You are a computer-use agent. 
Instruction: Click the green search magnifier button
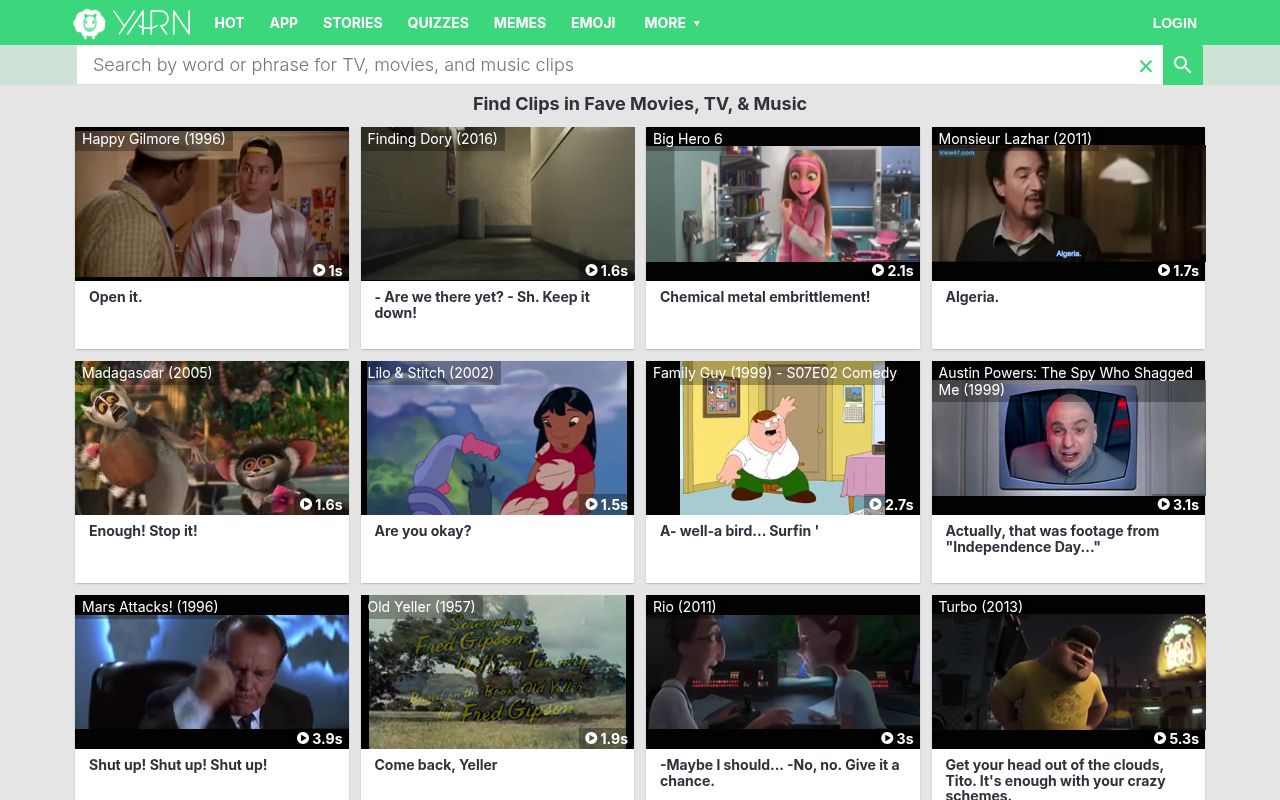click(x=1183, y=65)
